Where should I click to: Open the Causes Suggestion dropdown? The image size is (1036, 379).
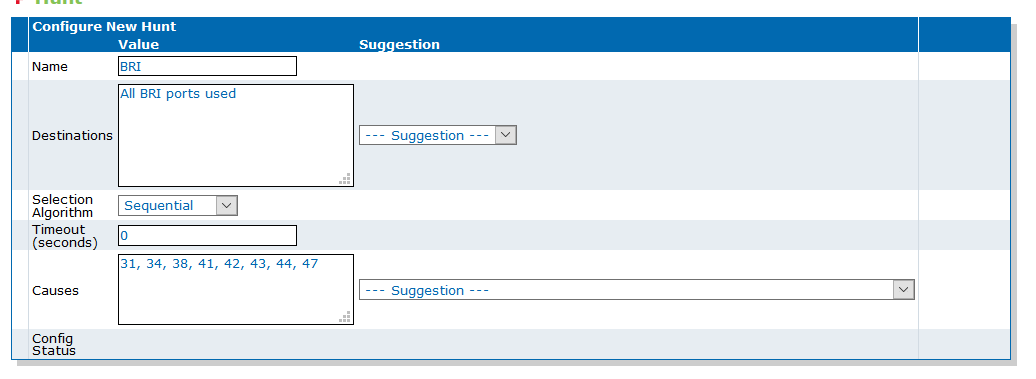pos(637,290)
